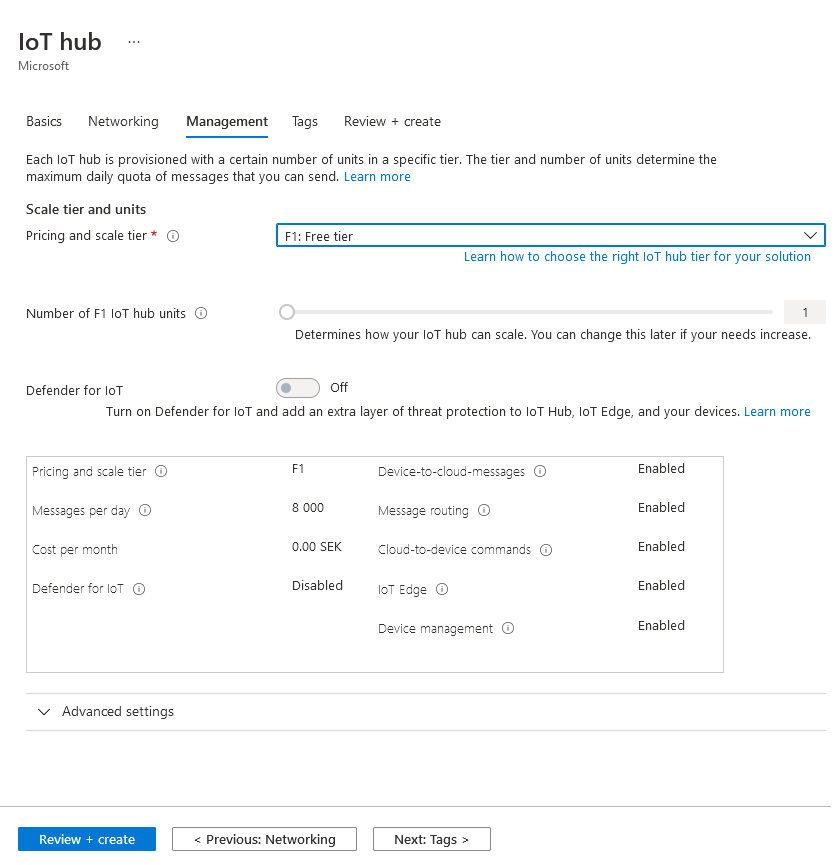Enable the Defender for IoT toggle
Viewport: 836px width, 865px height.
tap(297, 388)
